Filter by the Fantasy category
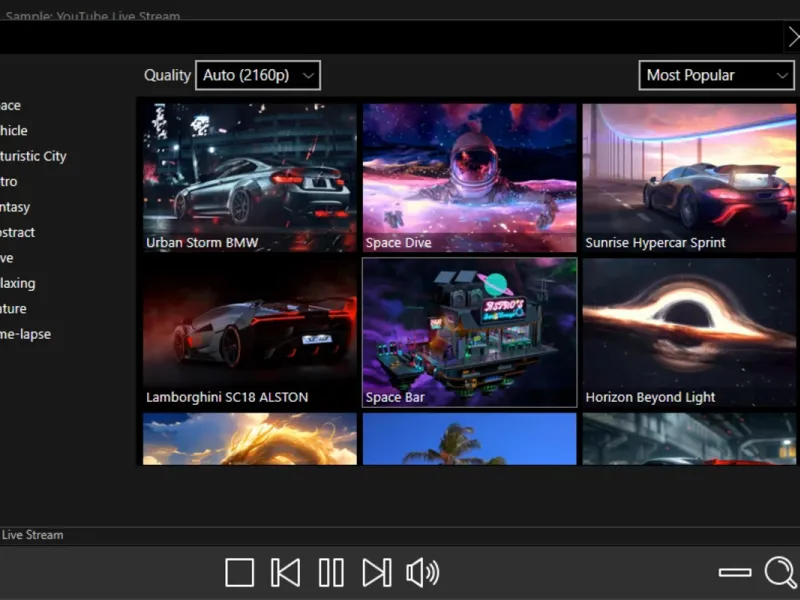 (x=15, y=207)
